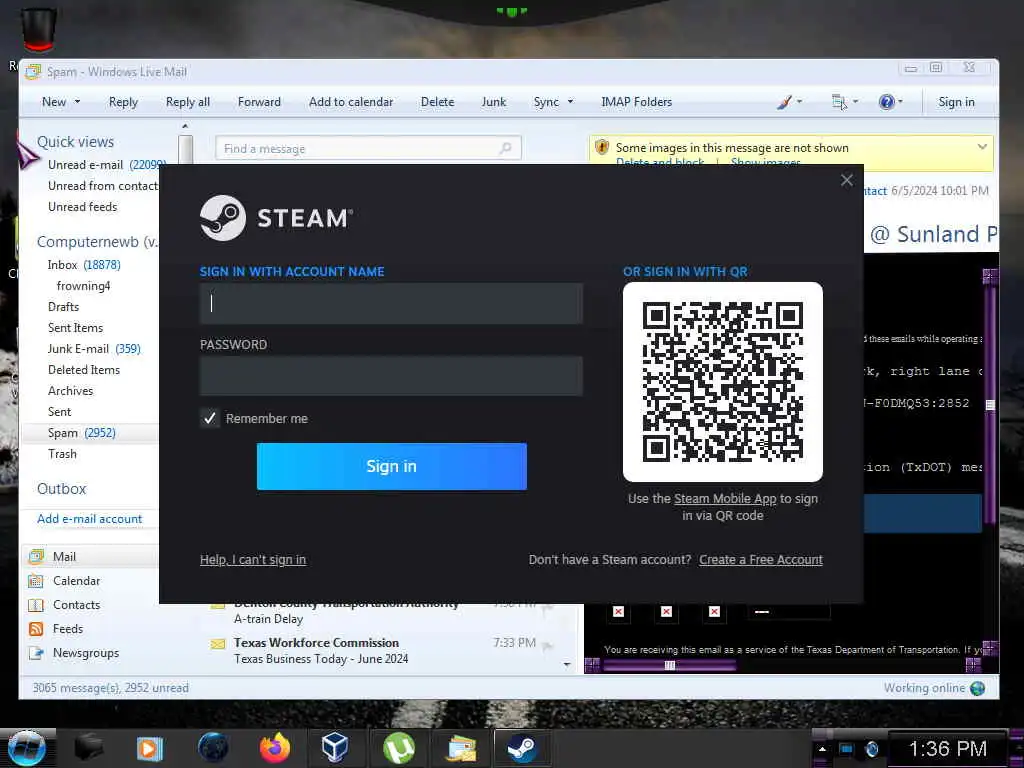The height and width of the screenshot is (768, 1024).
Task: Open the VirtualBox cube taskbar icon
Action: (334, 747)
